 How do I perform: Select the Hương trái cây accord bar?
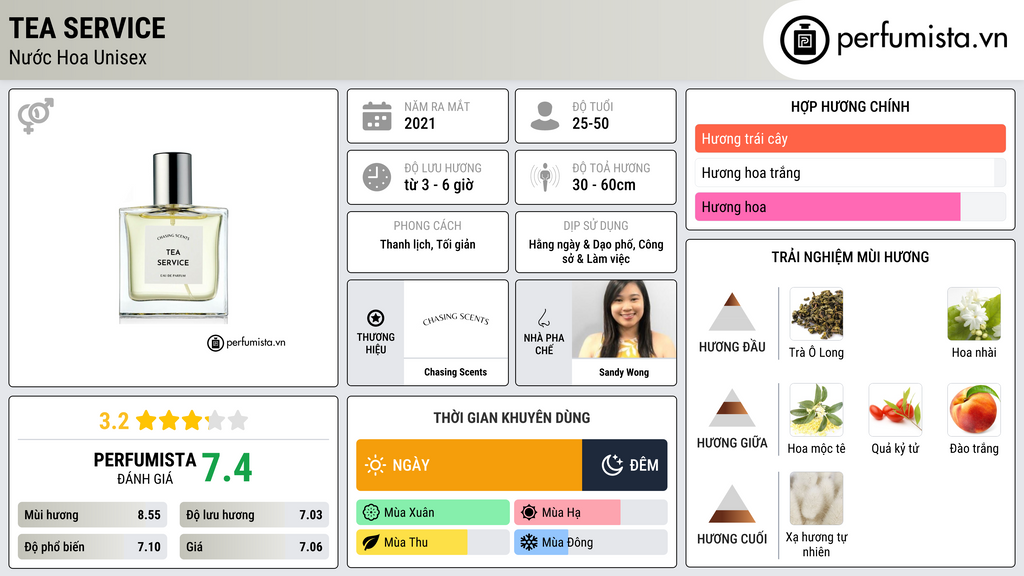click(850, 138)
